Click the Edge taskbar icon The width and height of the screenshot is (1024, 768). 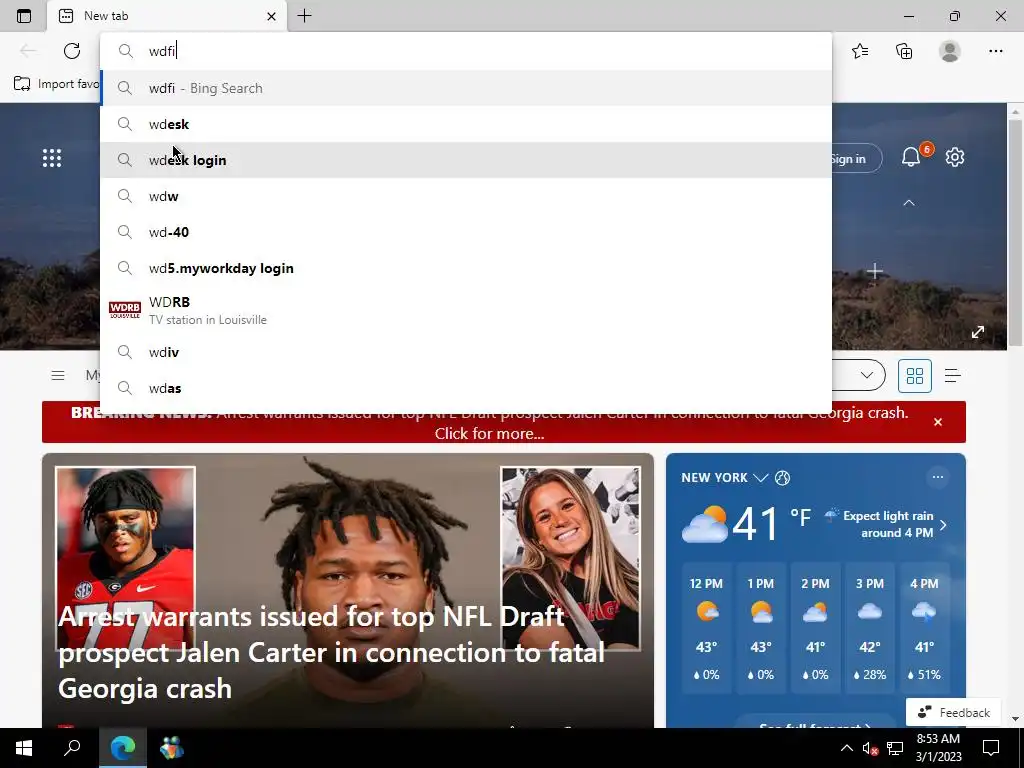(123, 748)
